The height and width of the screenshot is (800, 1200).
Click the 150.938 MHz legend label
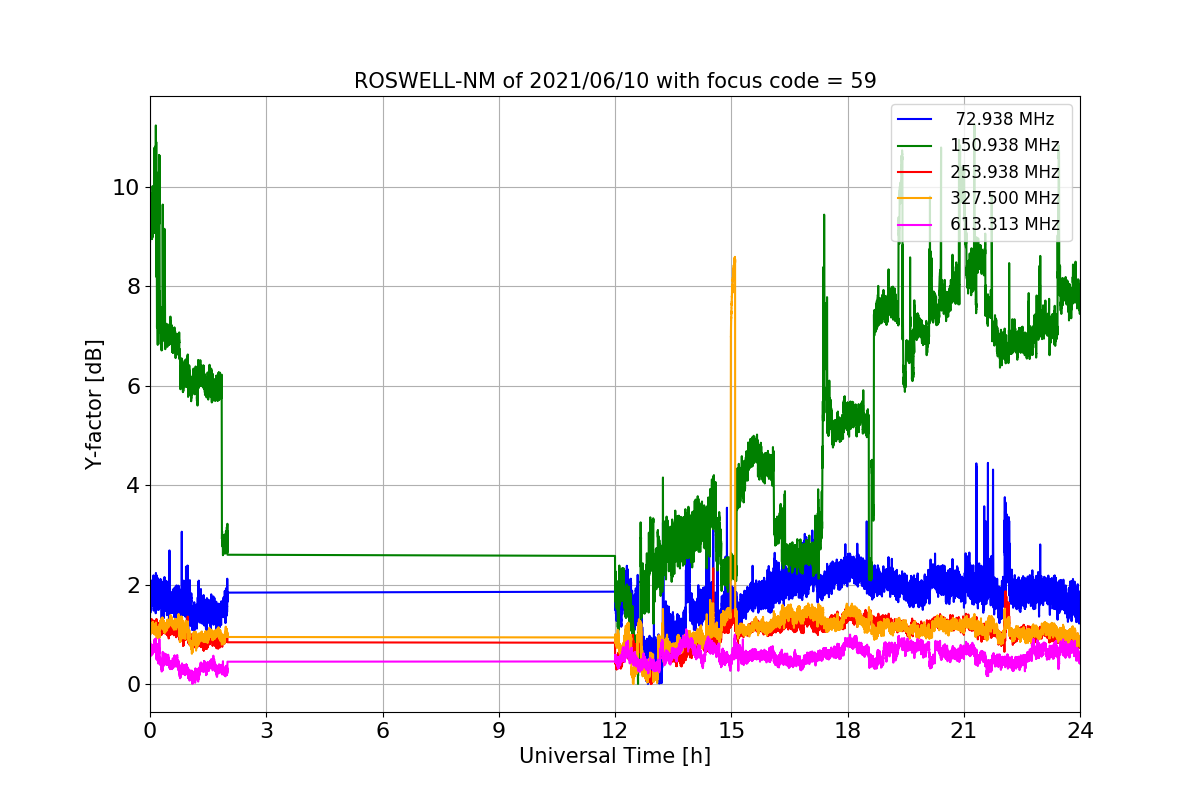(1005, 145)
